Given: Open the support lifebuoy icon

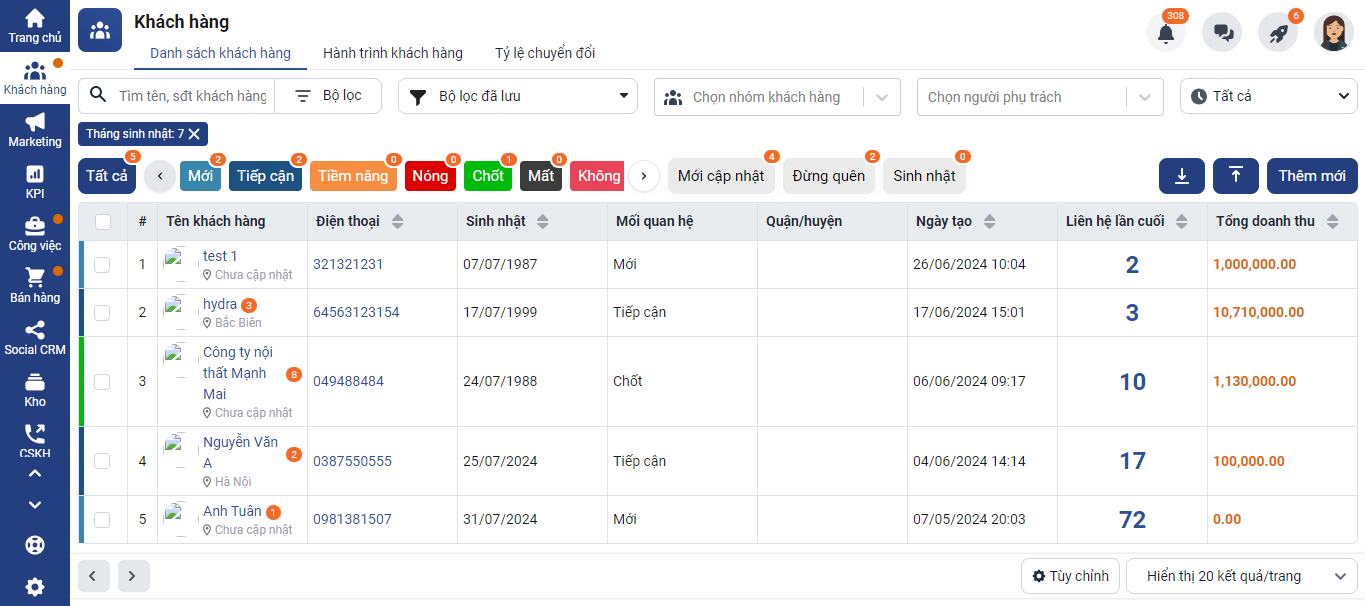Looking at the screenshot, I should [x=35, y=546].
